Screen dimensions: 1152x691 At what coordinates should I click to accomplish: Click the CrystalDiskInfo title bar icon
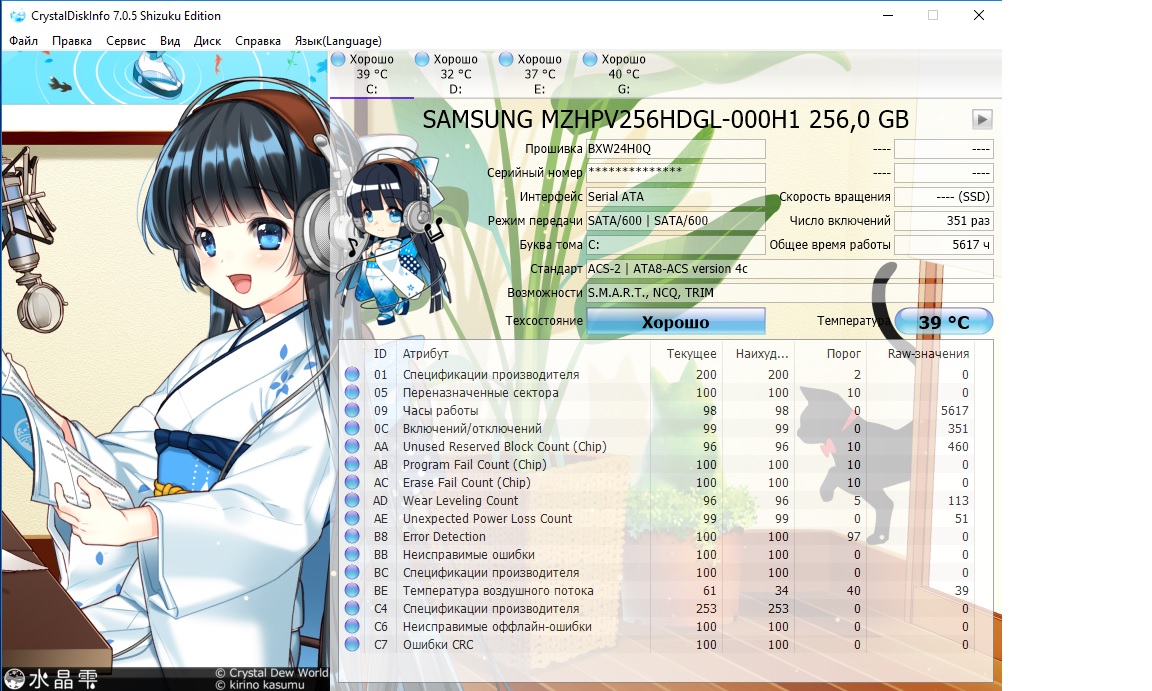(x=17, y=15)
